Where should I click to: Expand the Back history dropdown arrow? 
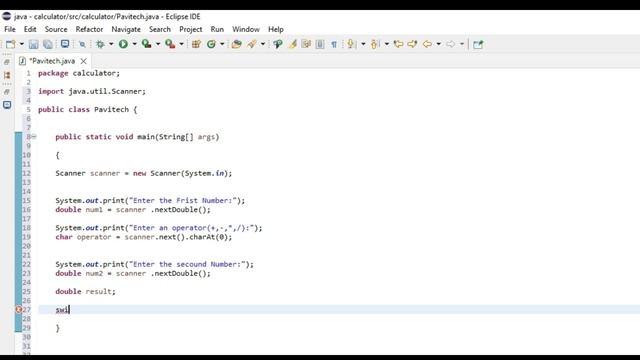click(x=438, y=44)
